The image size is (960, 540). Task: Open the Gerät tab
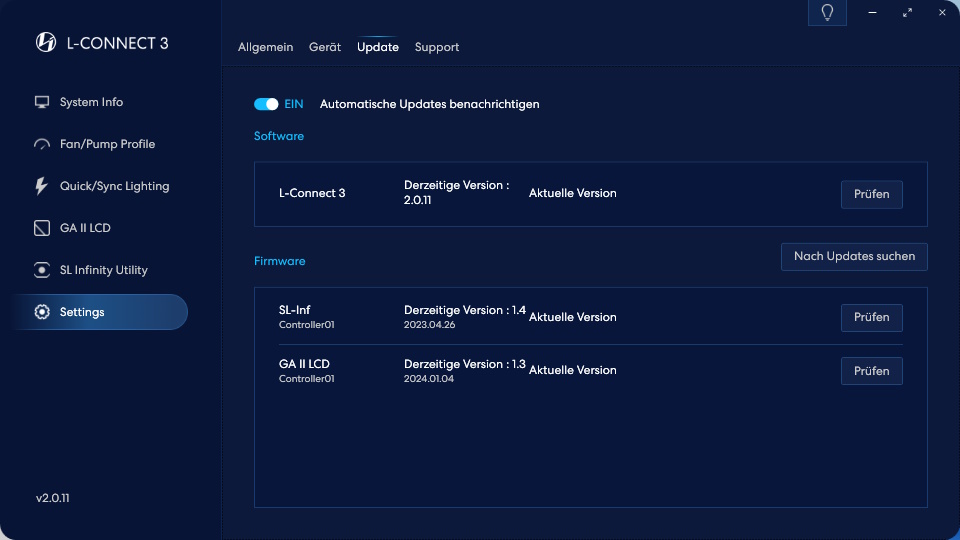click(x=325, y=47)
